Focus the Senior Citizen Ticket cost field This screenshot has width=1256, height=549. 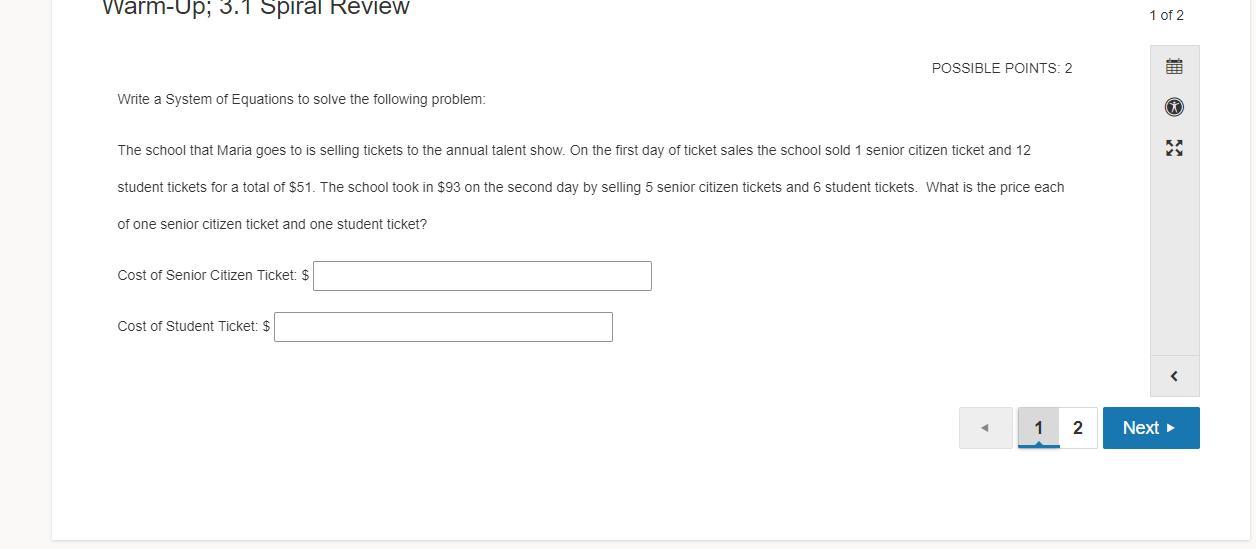pos(482,276)
